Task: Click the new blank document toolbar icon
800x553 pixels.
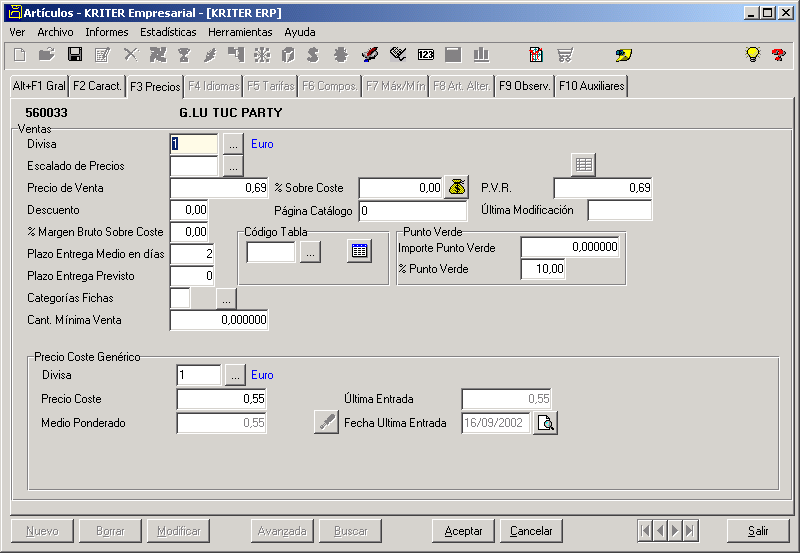Action: point(19,55)
